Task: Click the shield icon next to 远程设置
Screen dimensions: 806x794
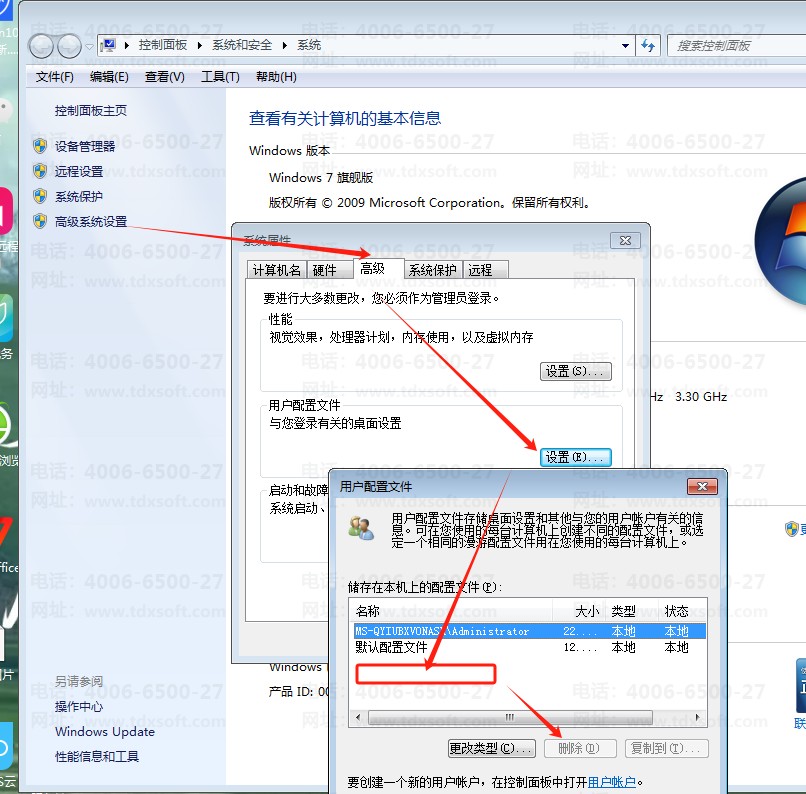Action: (x=40, y=171)
